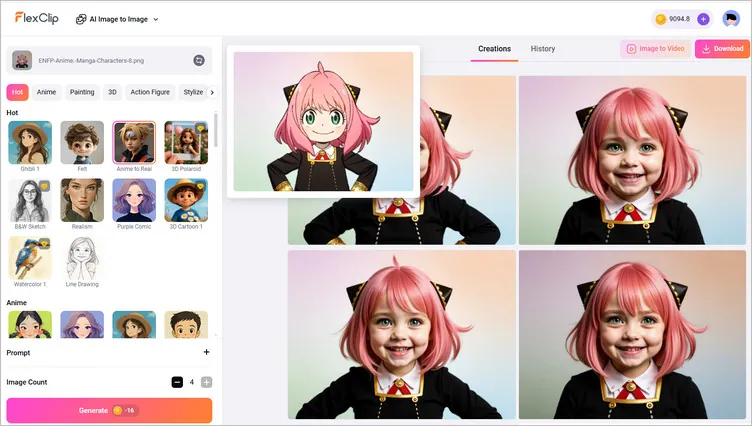752x426 pixels.
Task: Decrease image count with minus button
Action: [177, 382]
